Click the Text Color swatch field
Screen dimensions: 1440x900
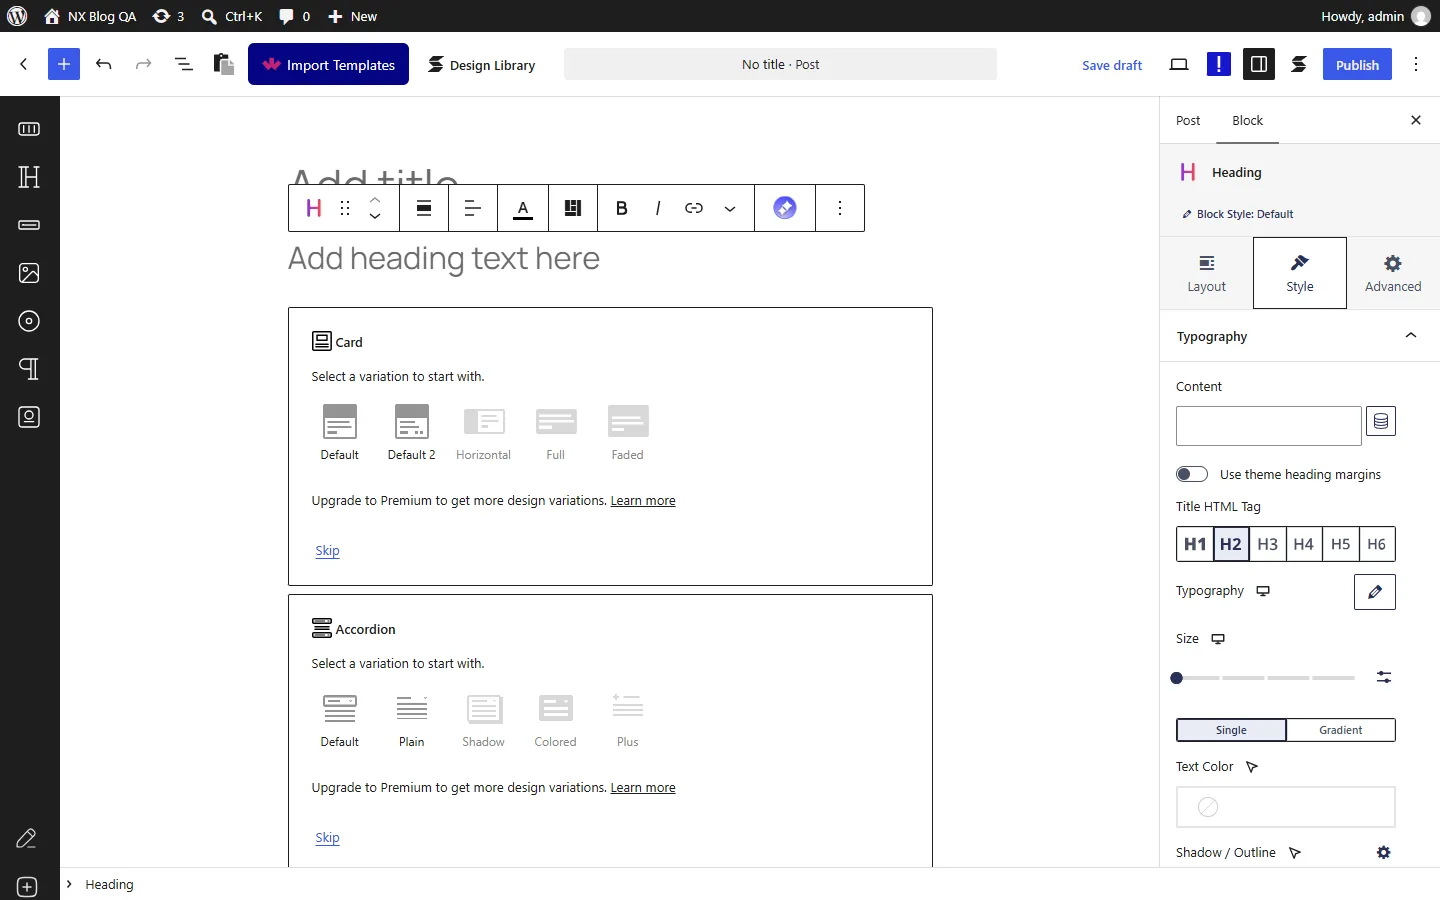pyautogui.click(x=1286, y=807)
